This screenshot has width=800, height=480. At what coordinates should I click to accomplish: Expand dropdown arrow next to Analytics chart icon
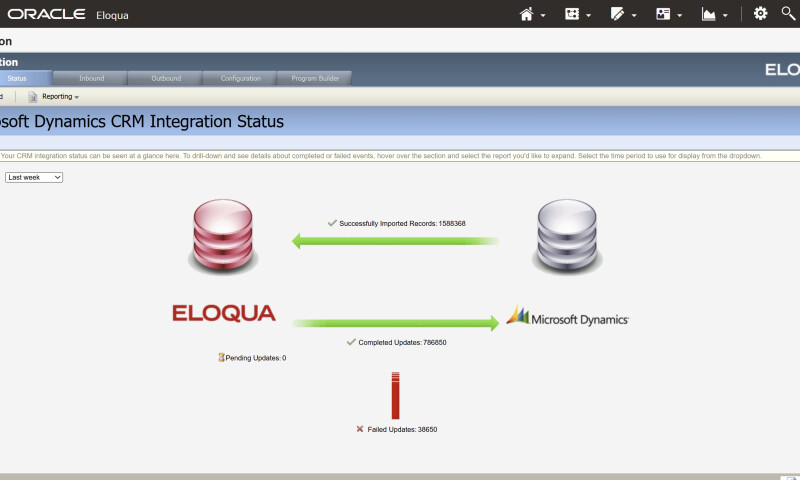(x=725, y=16)
